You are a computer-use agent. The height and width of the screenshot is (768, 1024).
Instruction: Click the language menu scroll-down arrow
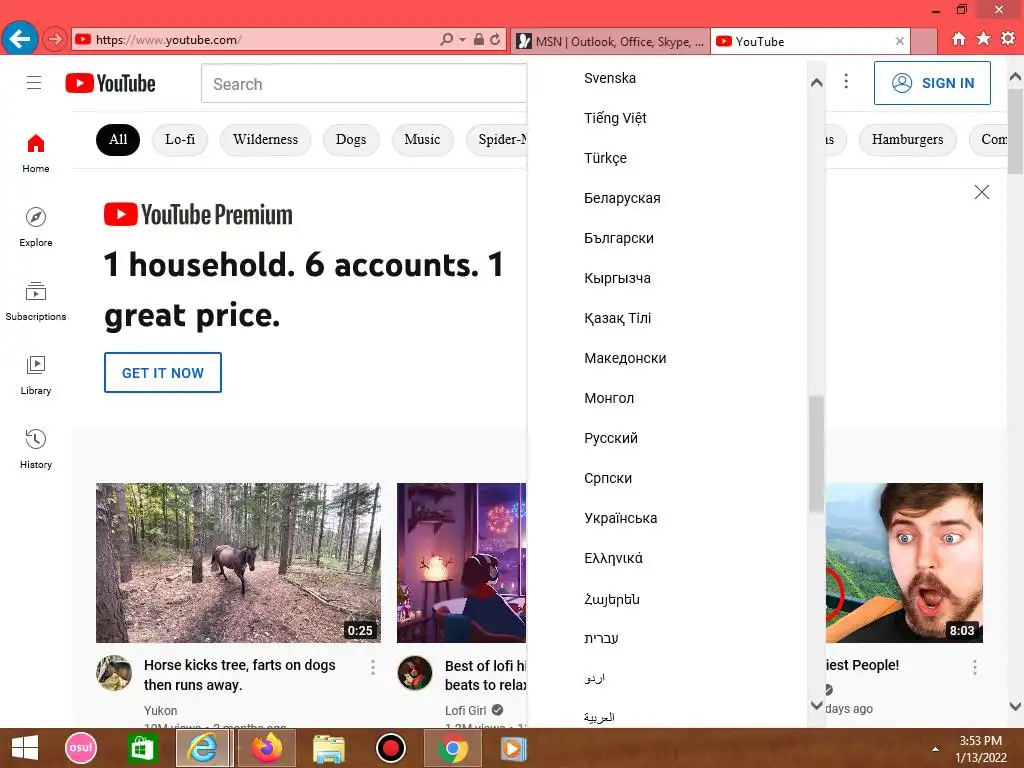pos(816,705)
